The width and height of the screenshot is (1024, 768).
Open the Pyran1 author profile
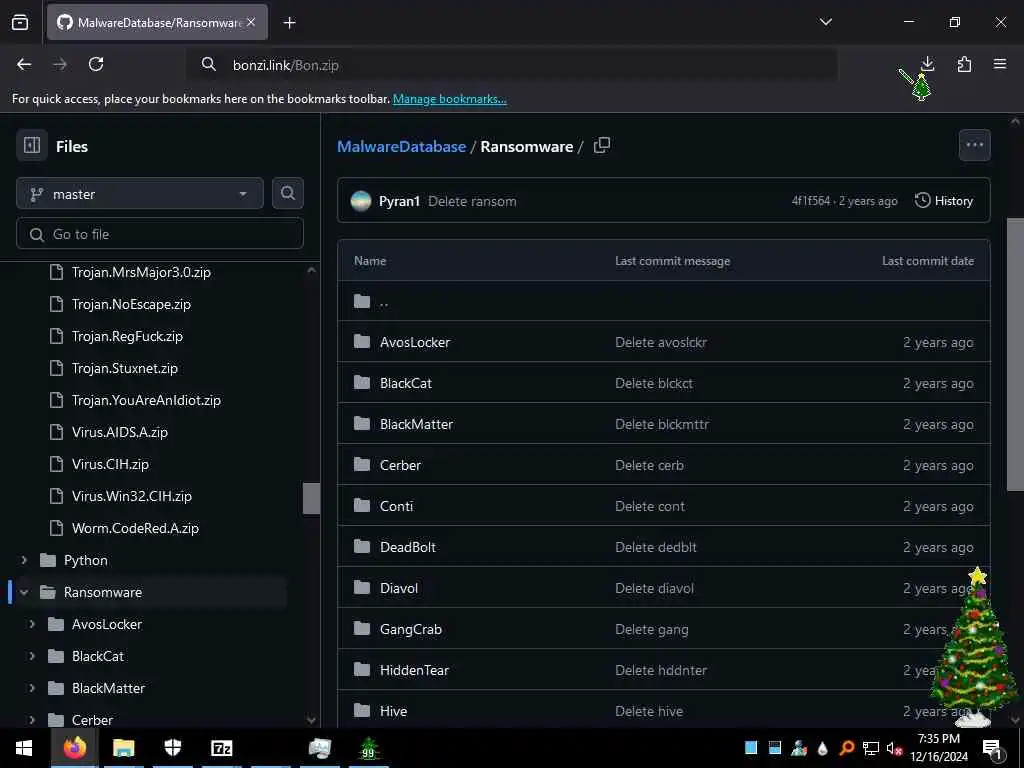pyautogui.click(x=399, y=201)
